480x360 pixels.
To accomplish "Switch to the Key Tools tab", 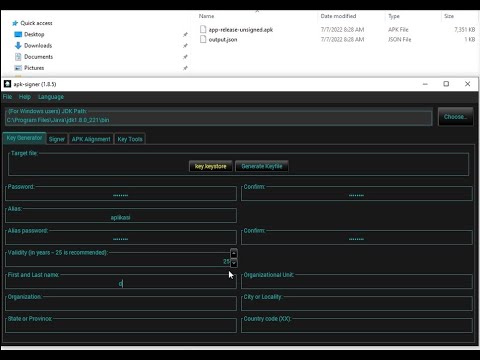I will (x=130, y=139).
